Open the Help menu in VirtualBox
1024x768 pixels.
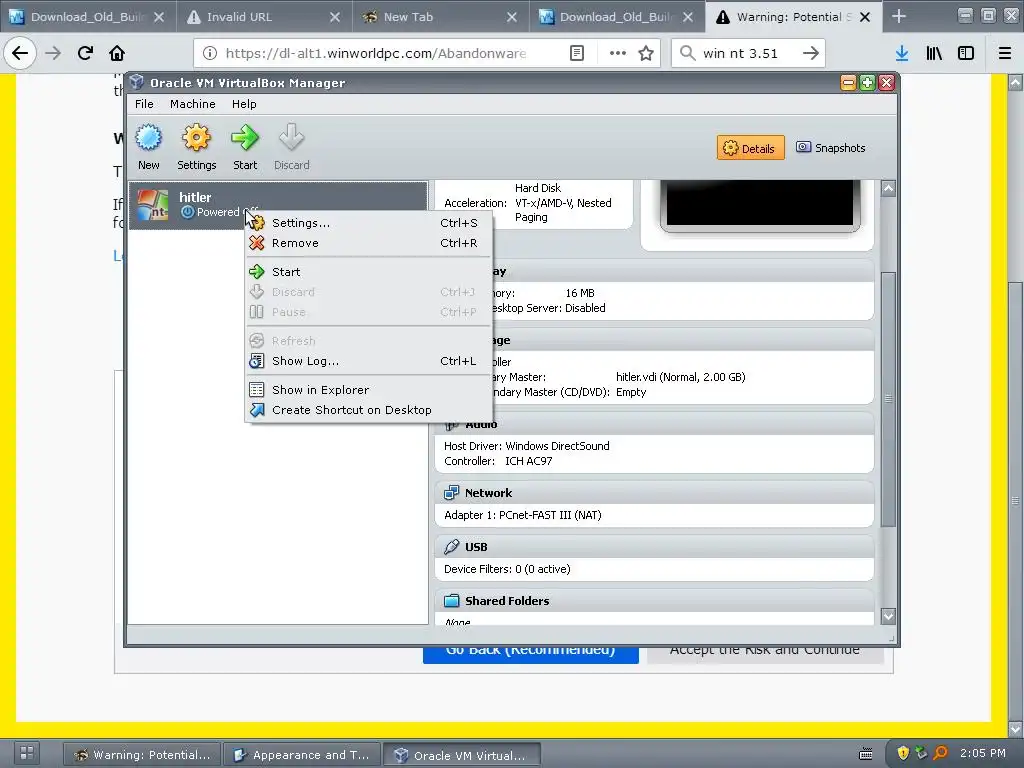coord(244,104)
